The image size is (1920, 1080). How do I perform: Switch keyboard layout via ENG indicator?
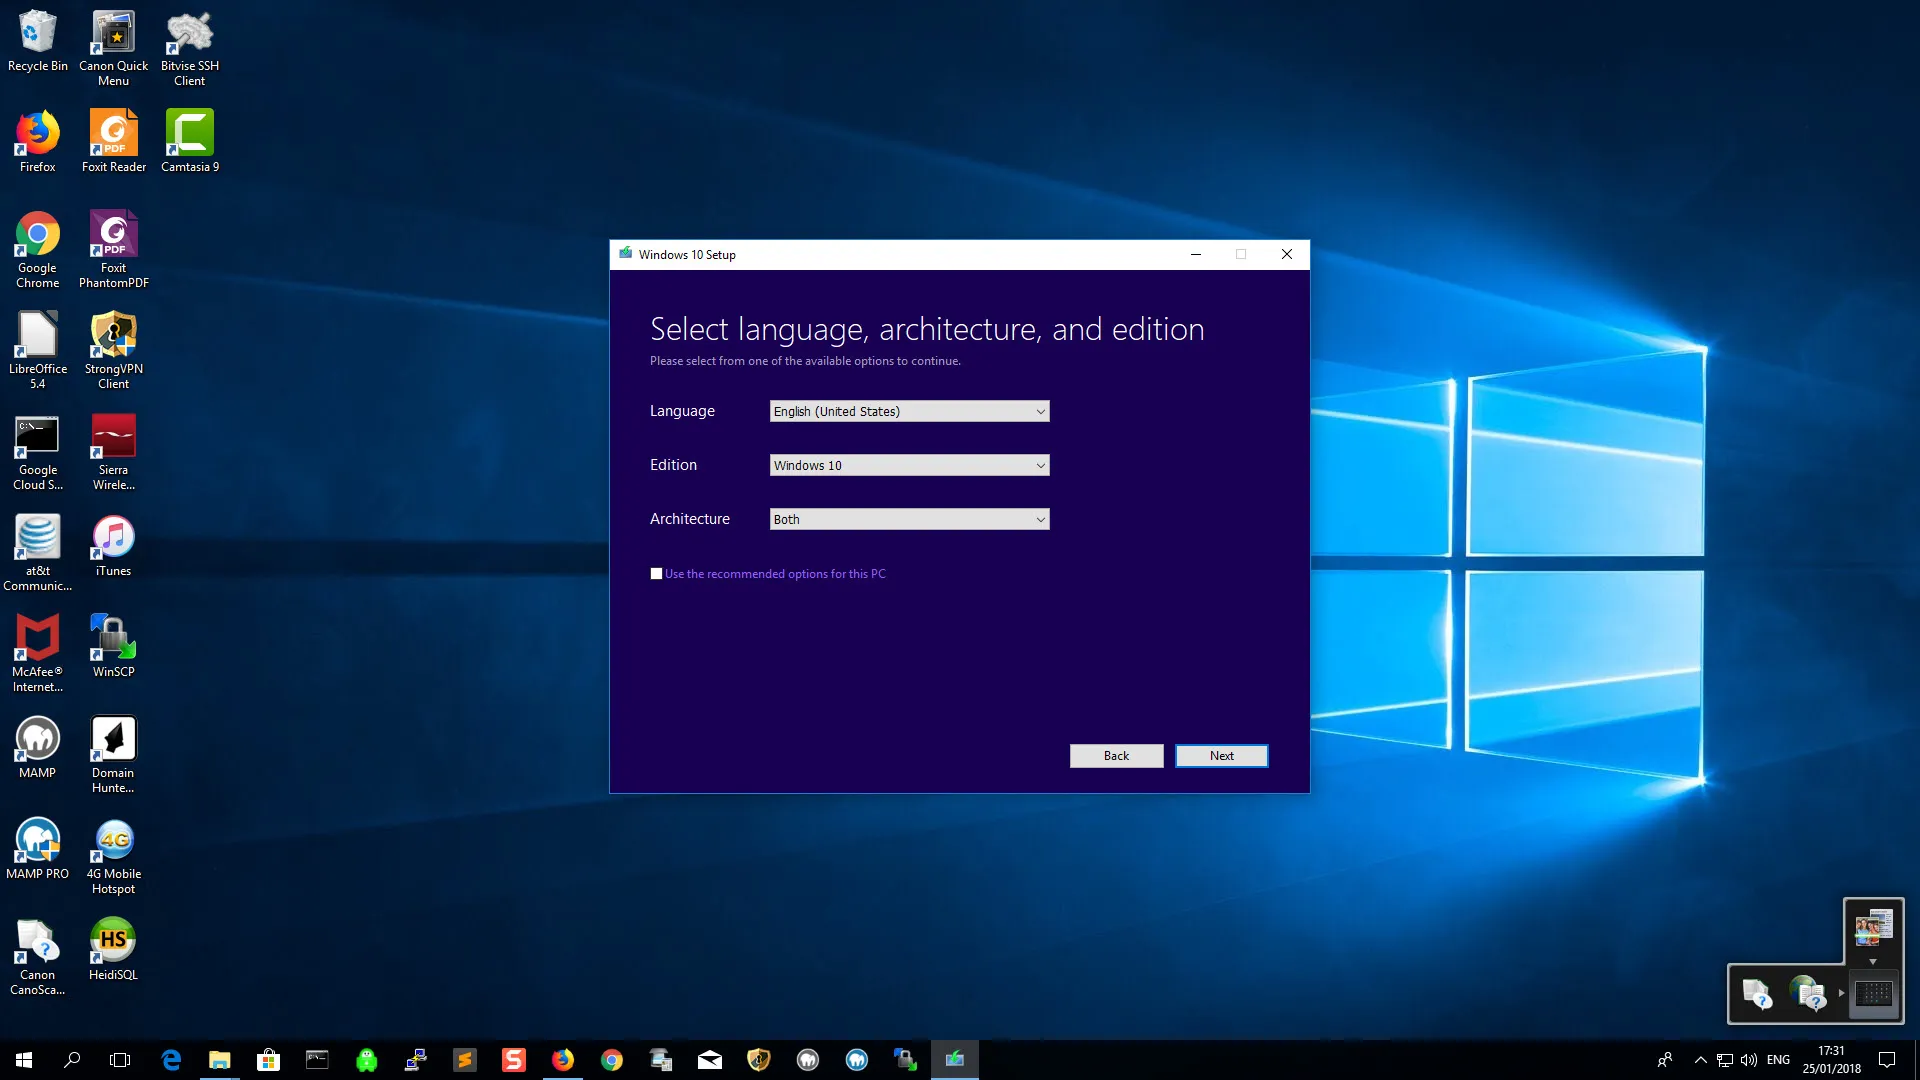(x=1778, y=1059)
